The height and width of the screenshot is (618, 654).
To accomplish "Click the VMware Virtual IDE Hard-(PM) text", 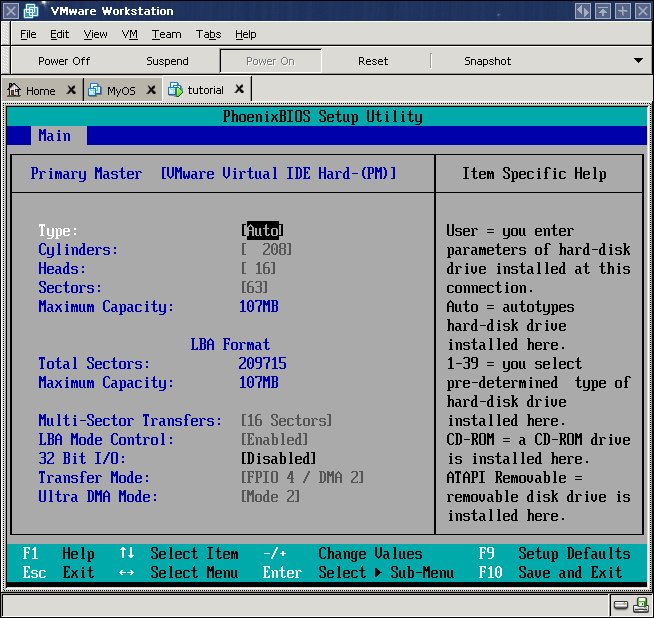I will pyautogui.click(x=278, y=173).
